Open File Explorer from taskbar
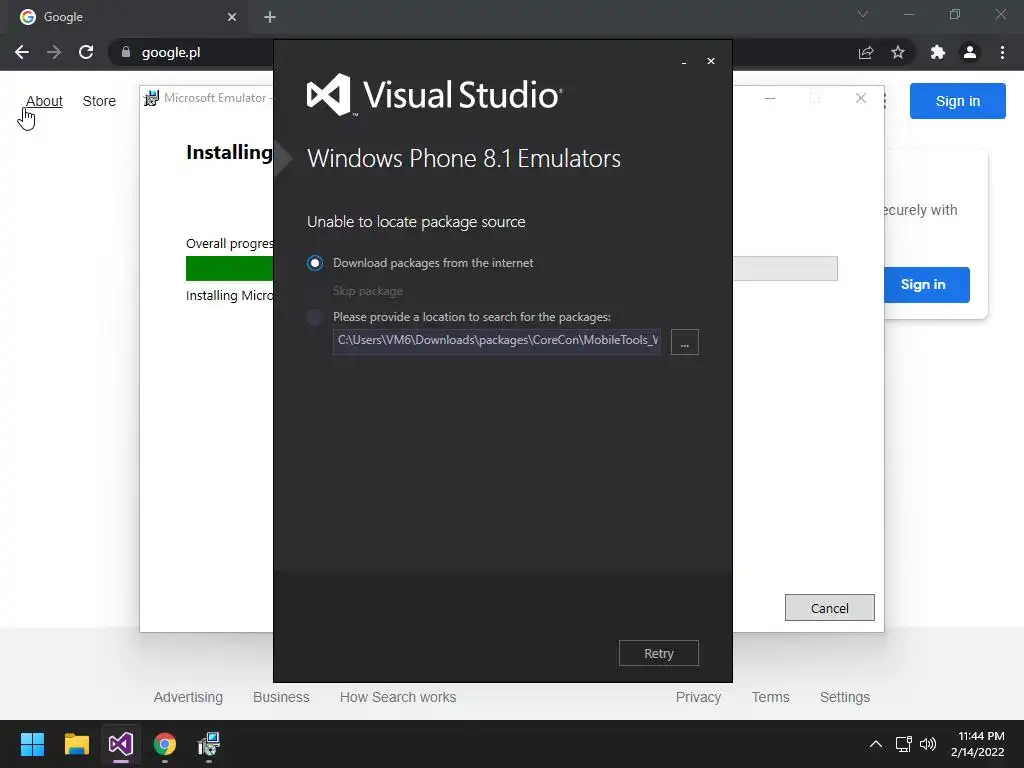This screenshot has width=1024, height=768. [x=76, y=744]
